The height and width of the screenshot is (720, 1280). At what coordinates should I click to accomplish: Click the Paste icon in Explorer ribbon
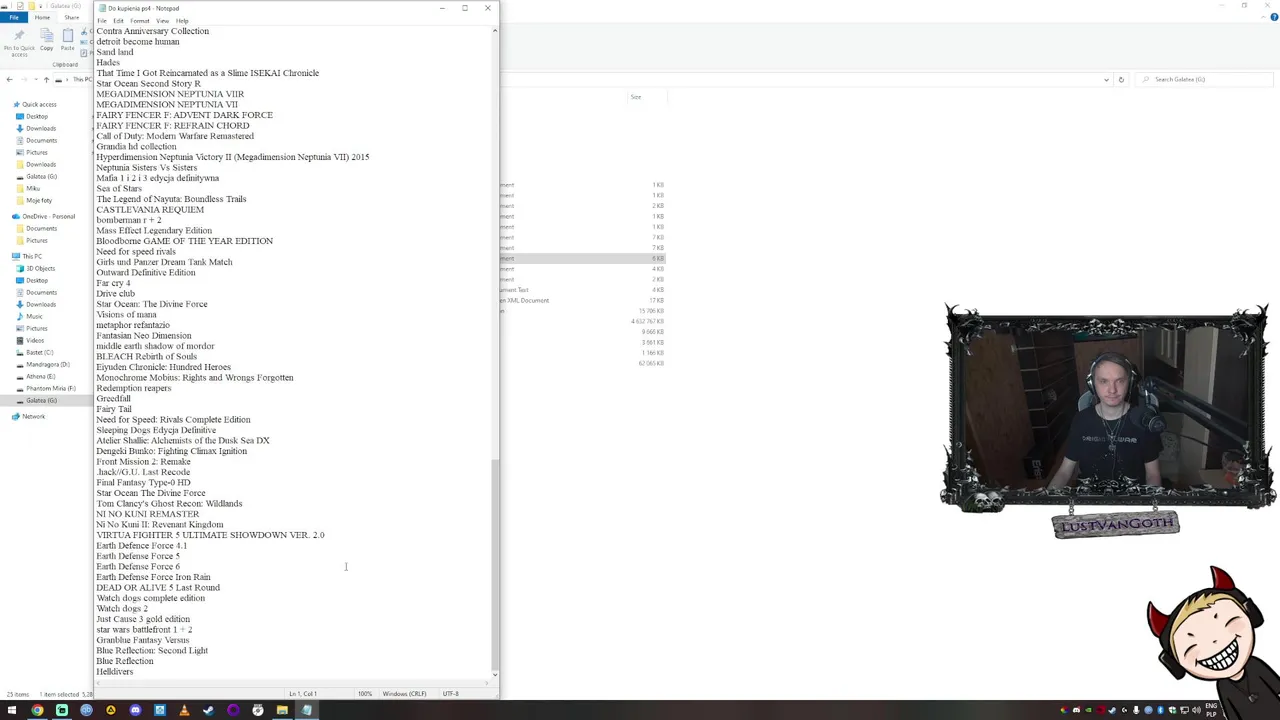(67, 40)
